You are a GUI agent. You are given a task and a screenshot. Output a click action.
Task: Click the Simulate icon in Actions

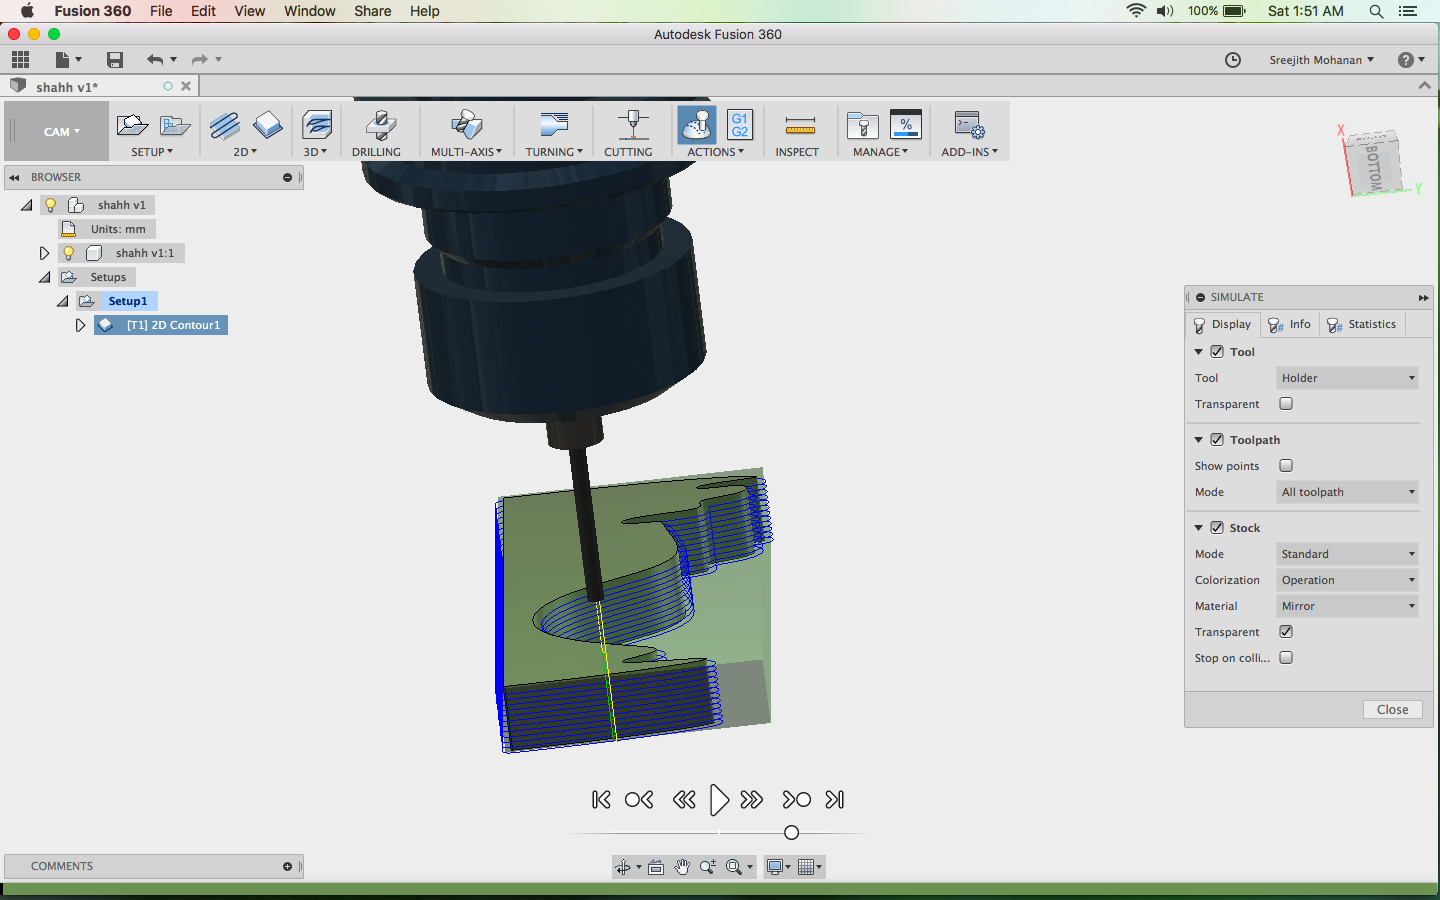[x=696, y=126]
